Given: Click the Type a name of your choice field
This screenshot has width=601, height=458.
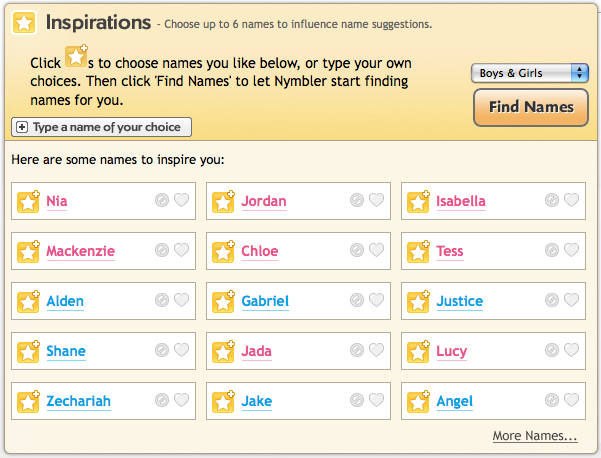Looking at the screenshot, I should [102, 127].
